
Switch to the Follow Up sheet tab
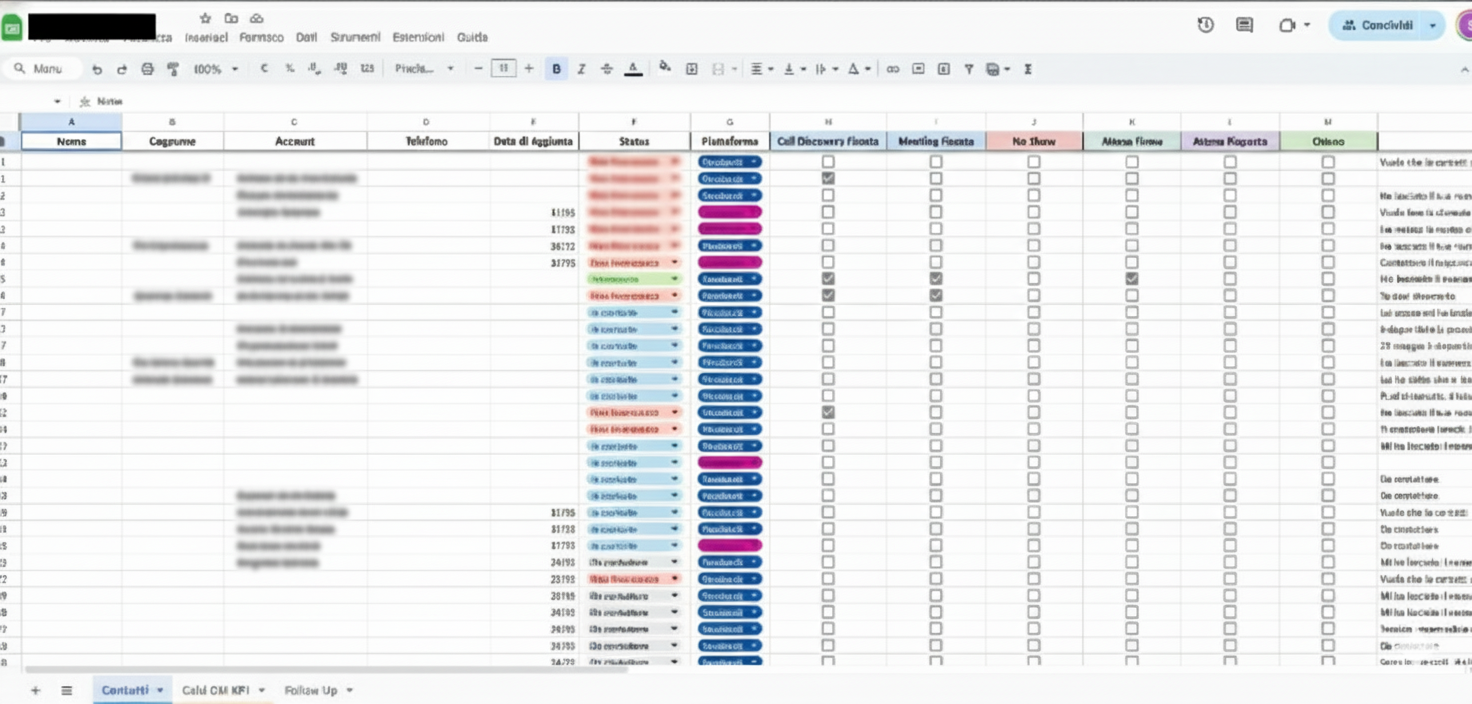coord(310,690)
